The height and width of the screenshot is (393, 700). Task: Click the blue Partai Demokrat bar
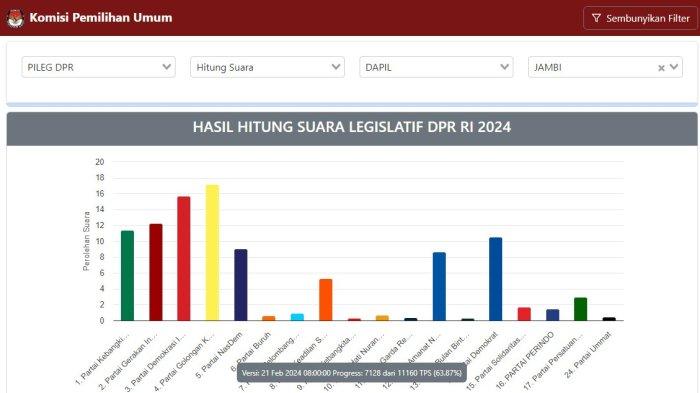(496, 279)
